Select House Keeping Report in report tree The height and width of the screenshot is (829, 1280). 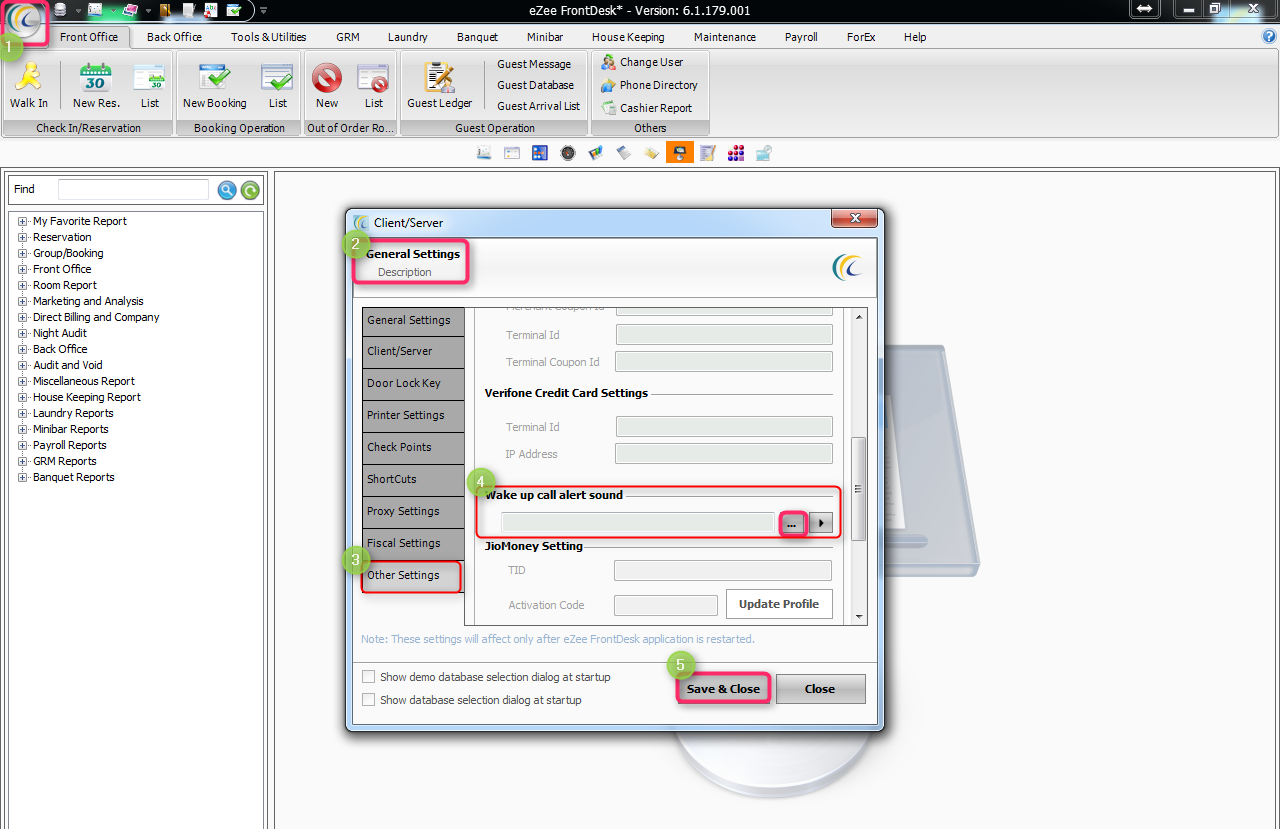pos(87,397)
